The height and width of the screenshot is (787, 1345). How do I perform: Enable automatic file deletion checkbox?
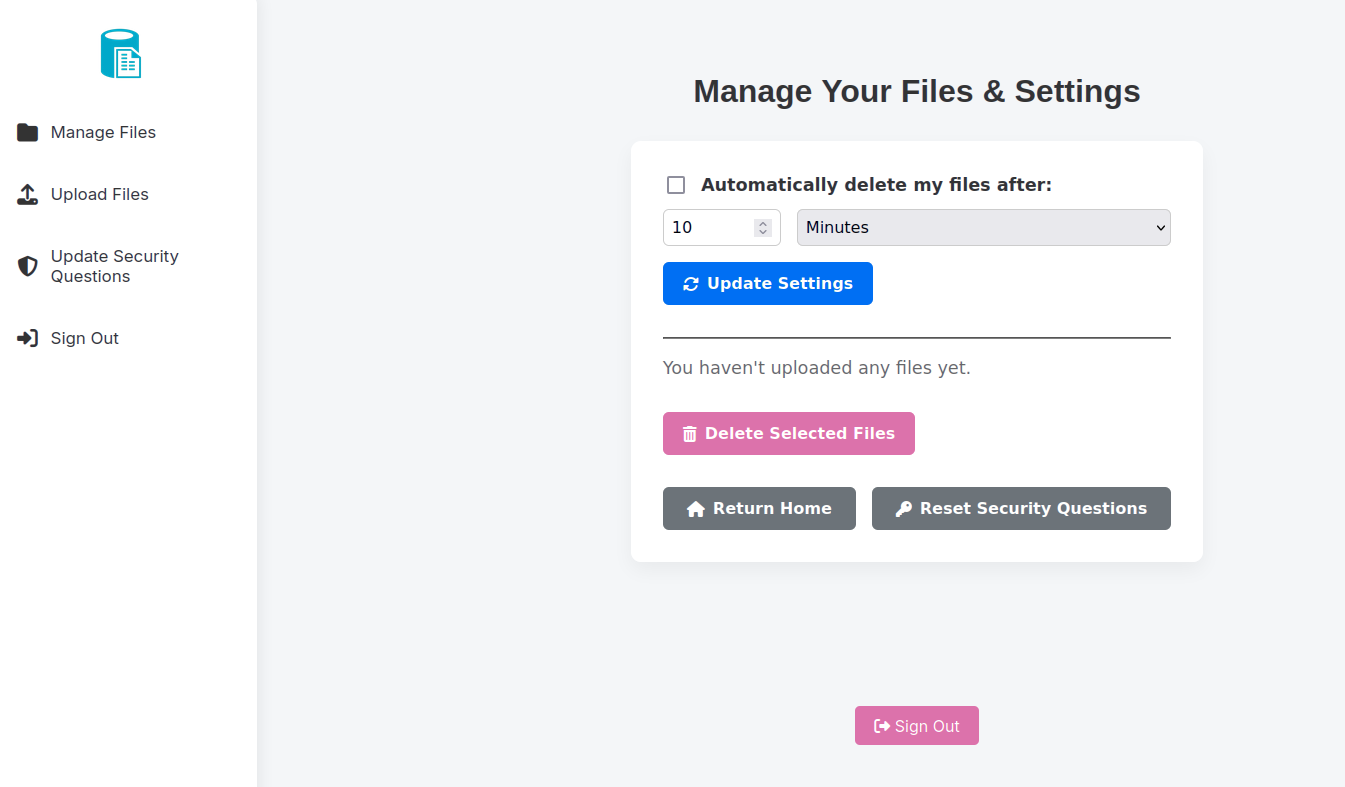[x=676, y=185]
